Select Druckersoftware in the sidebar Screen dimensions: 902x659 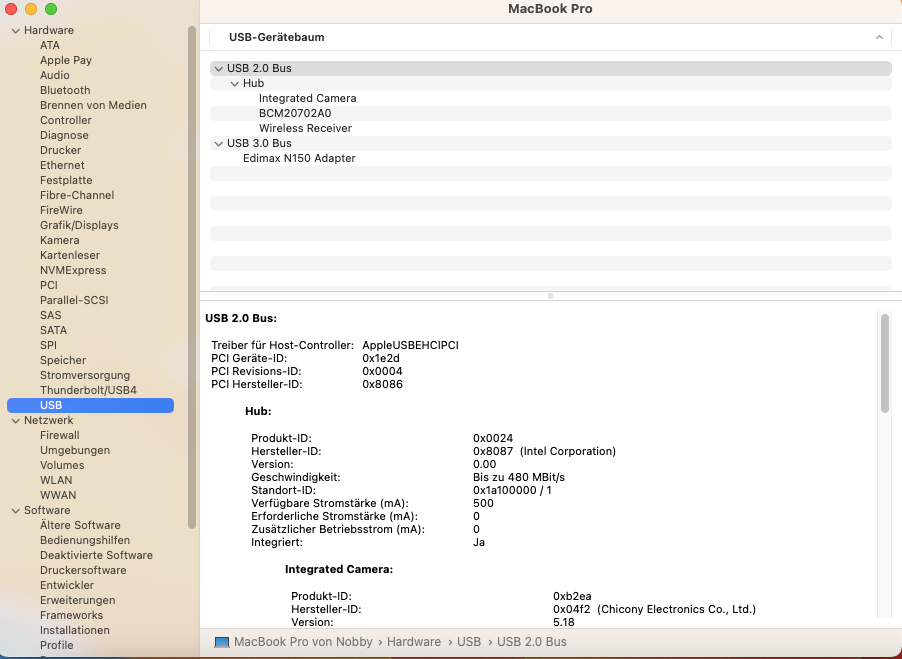(83, 570)
